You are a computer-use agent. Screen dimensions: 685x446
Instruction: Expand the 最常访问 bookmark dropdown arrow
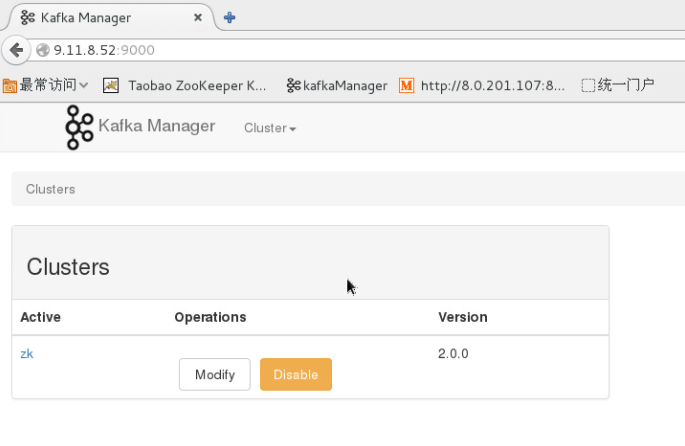pos(83,85)
